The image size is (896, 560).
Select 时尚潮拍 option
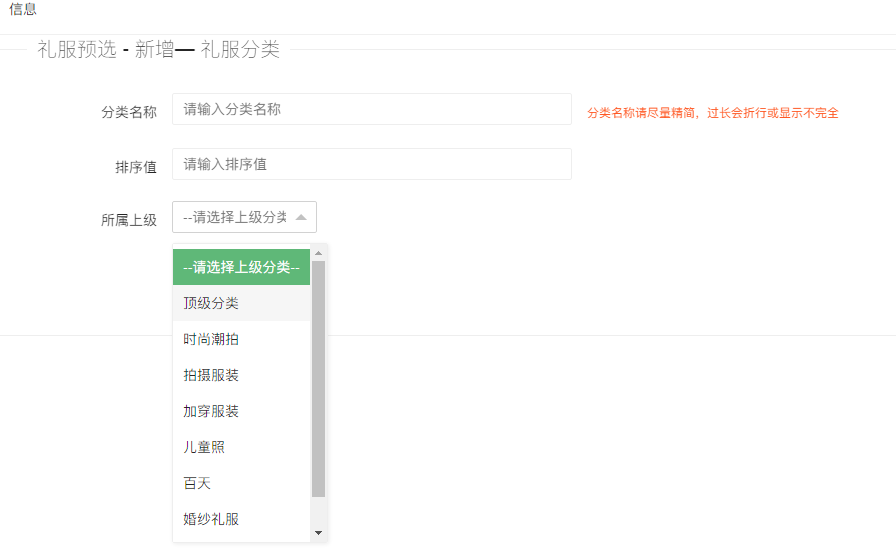tap(241, 339)
